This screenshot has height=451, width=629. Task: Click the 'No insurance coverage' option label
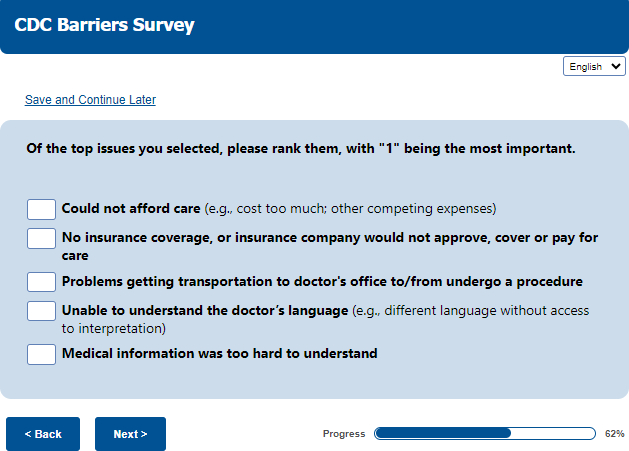329,238
